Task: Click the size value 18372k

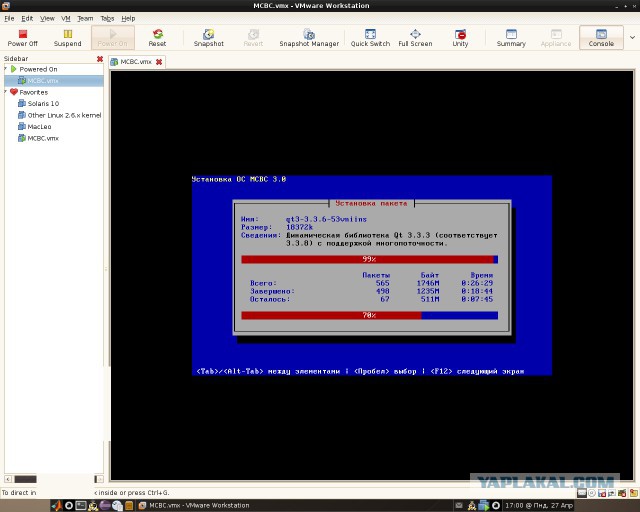Action: click(299, 227)
